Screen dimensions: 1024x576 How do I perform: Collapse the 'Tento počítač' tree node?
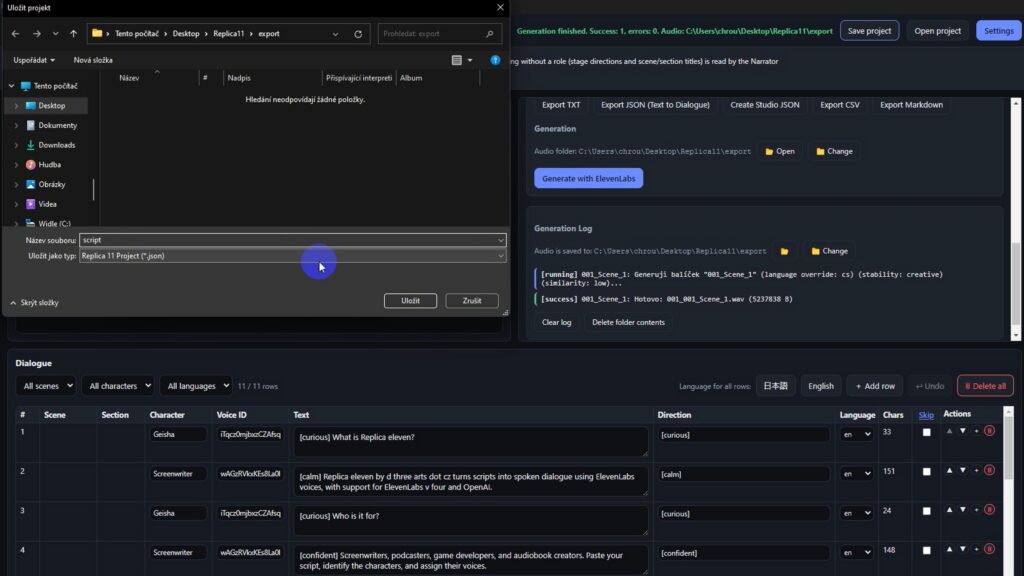[x=11, y=86]
